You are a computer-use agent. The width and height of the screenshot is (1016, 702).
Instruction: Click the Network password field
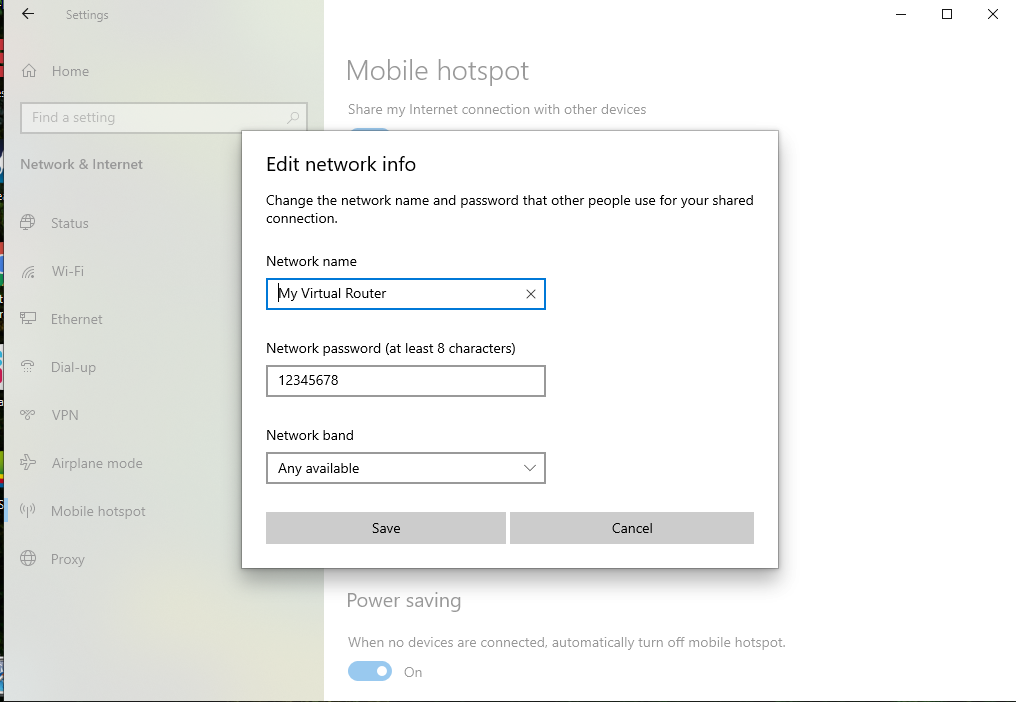pyautogui.click(x=406, y=380)
